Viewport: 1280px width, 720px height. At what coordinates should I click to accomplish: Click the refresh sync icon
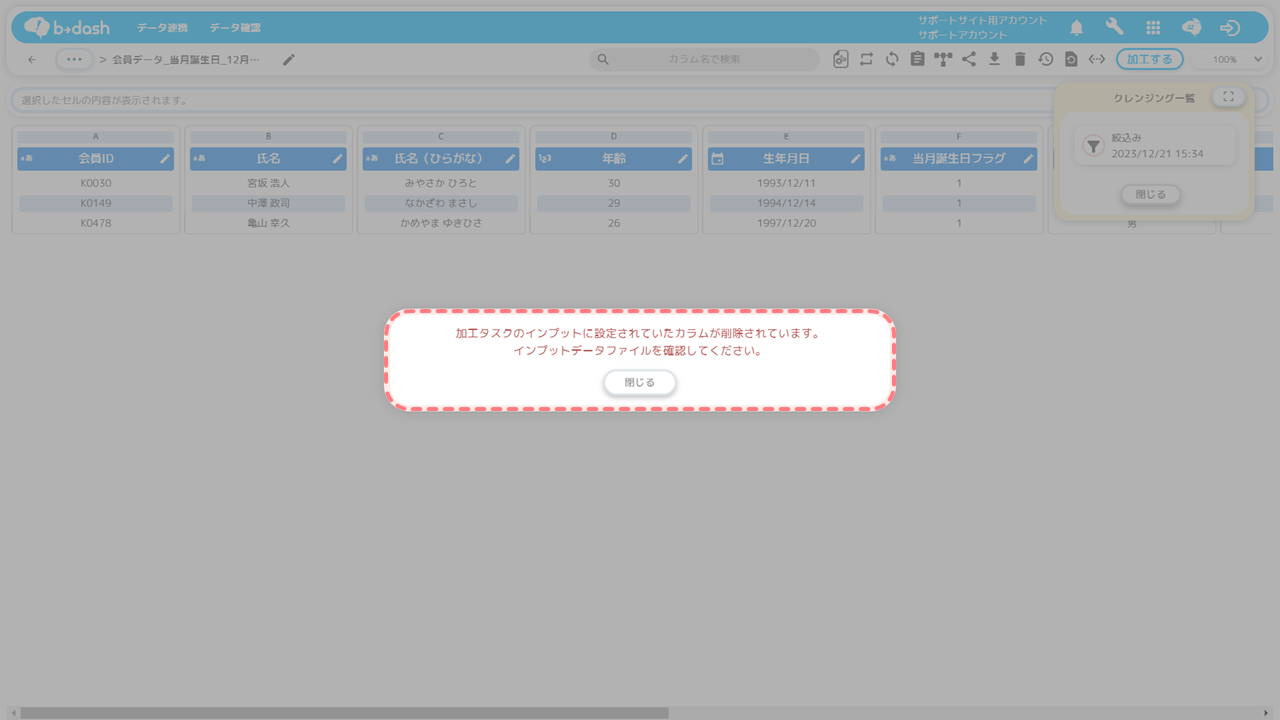[892, 59]
